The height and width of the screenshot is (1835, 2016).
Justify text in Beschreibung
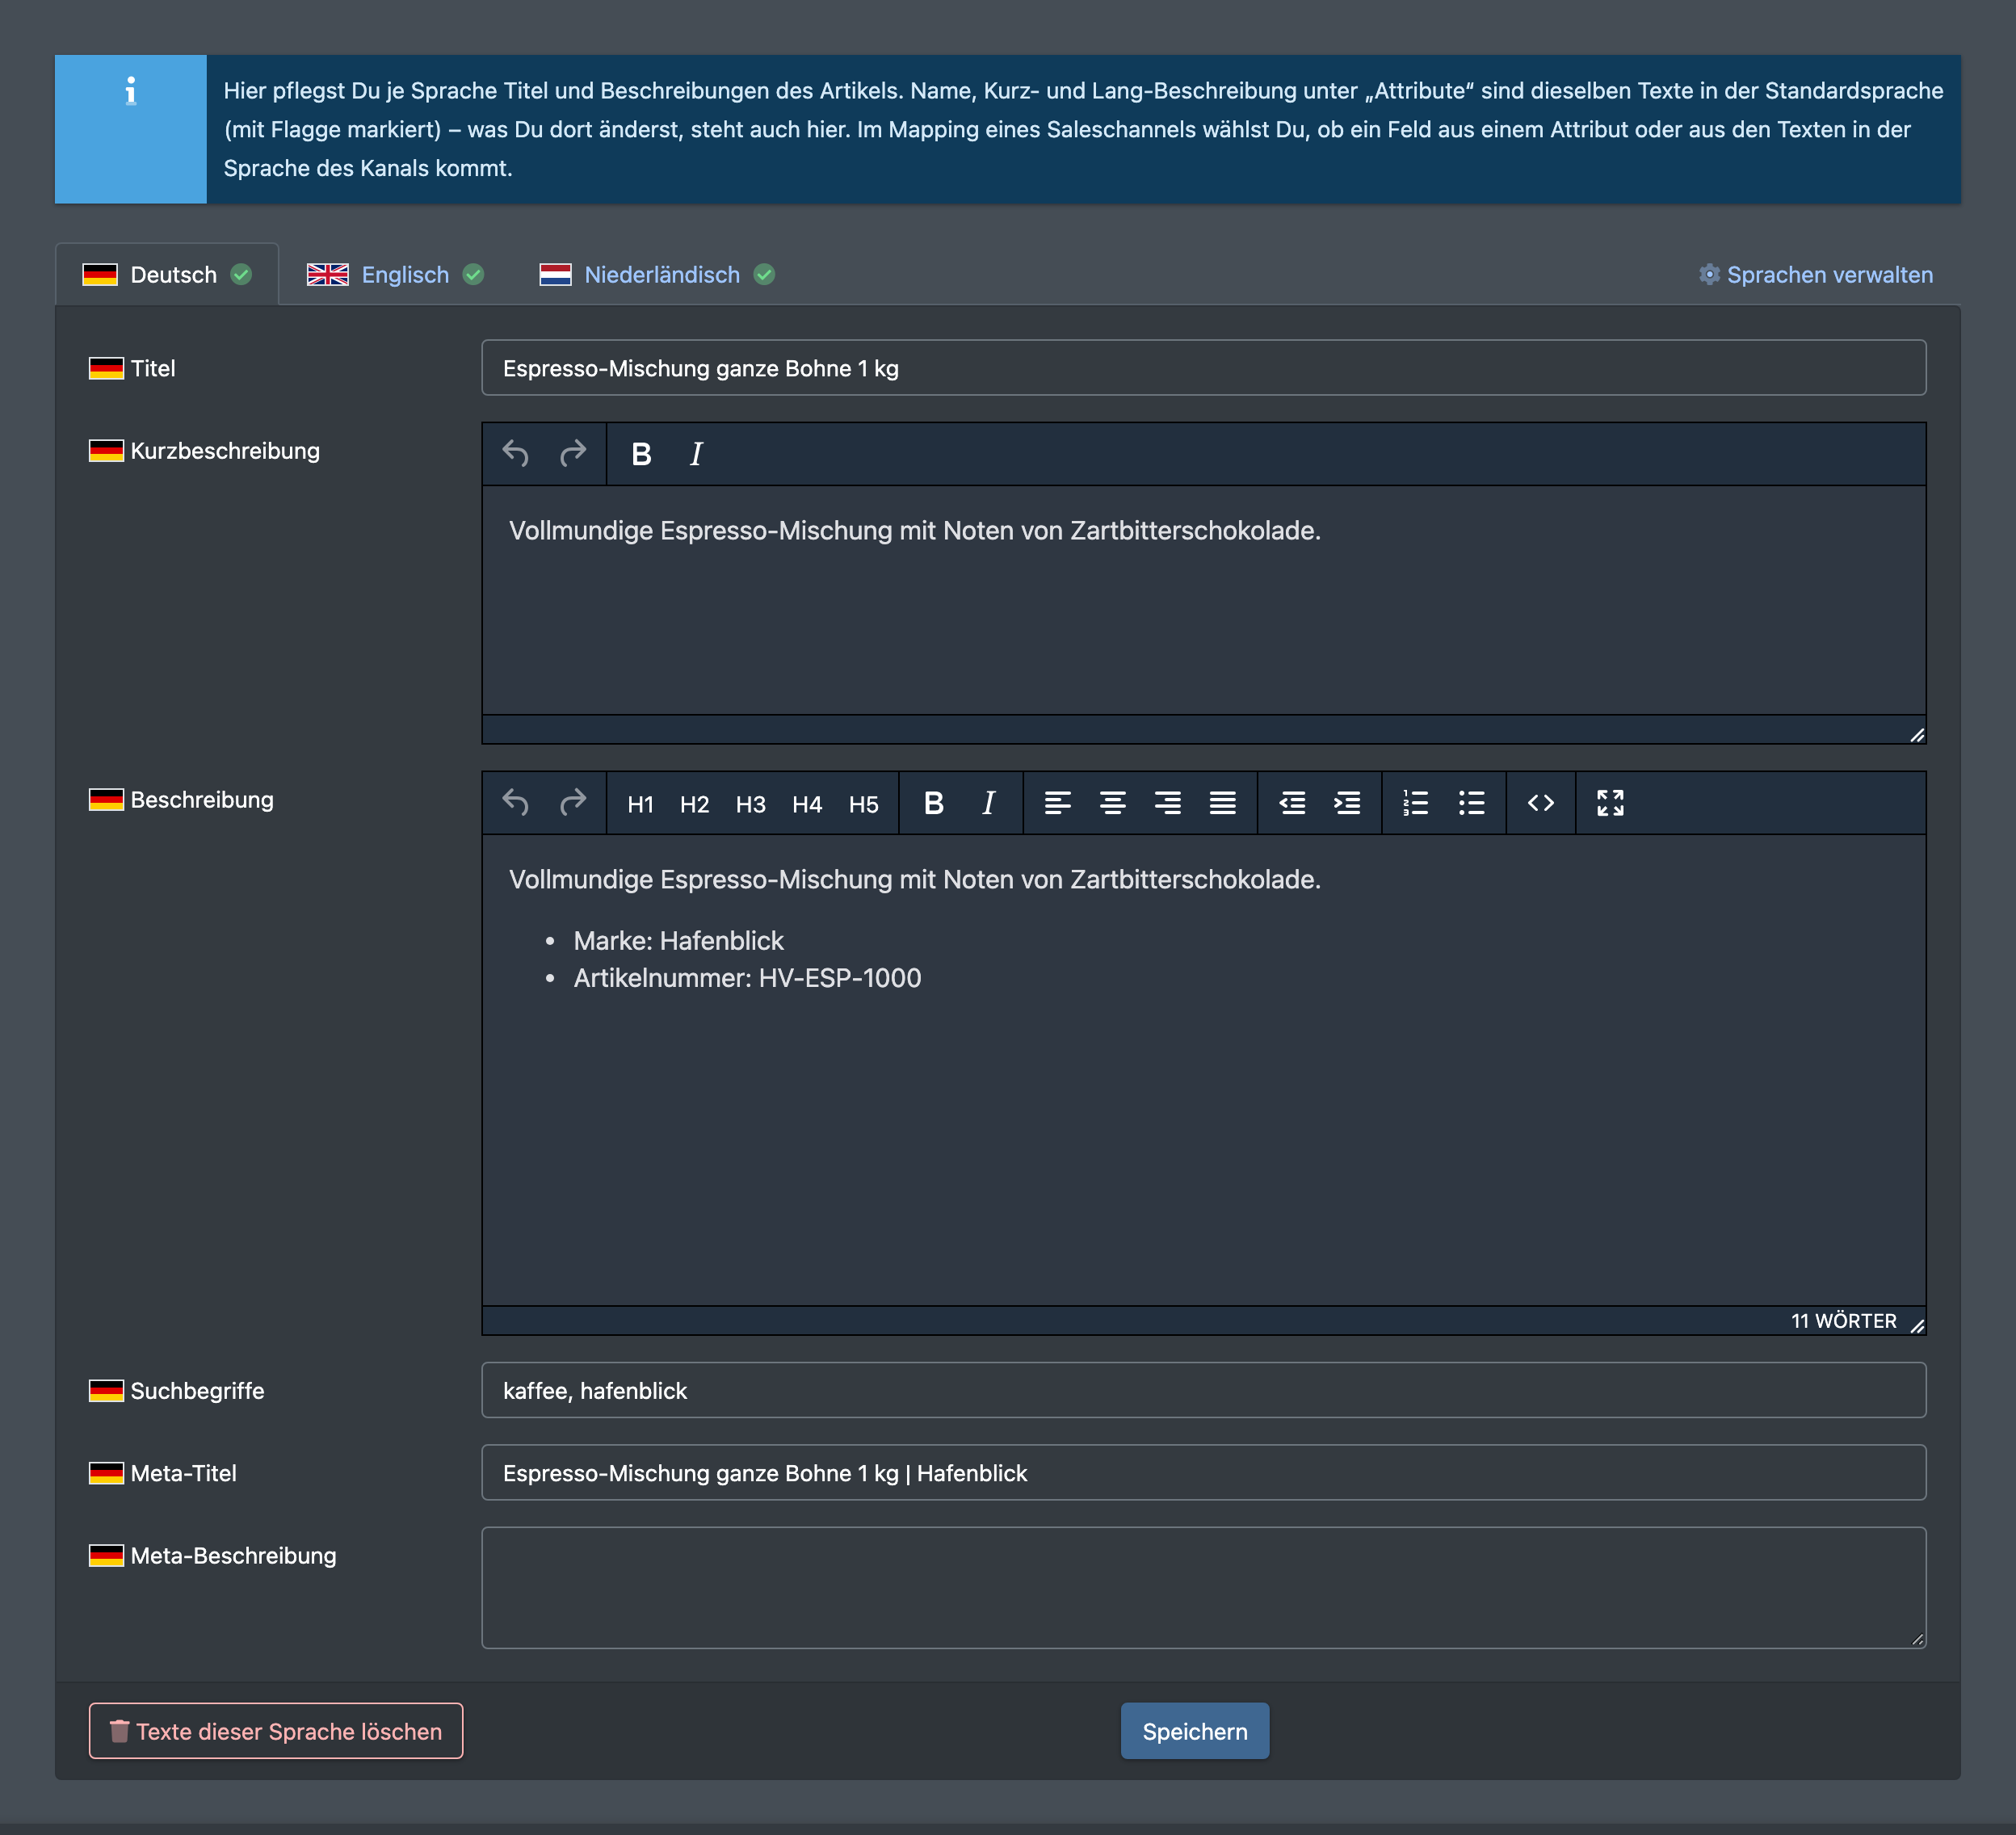pos(1223,803)
